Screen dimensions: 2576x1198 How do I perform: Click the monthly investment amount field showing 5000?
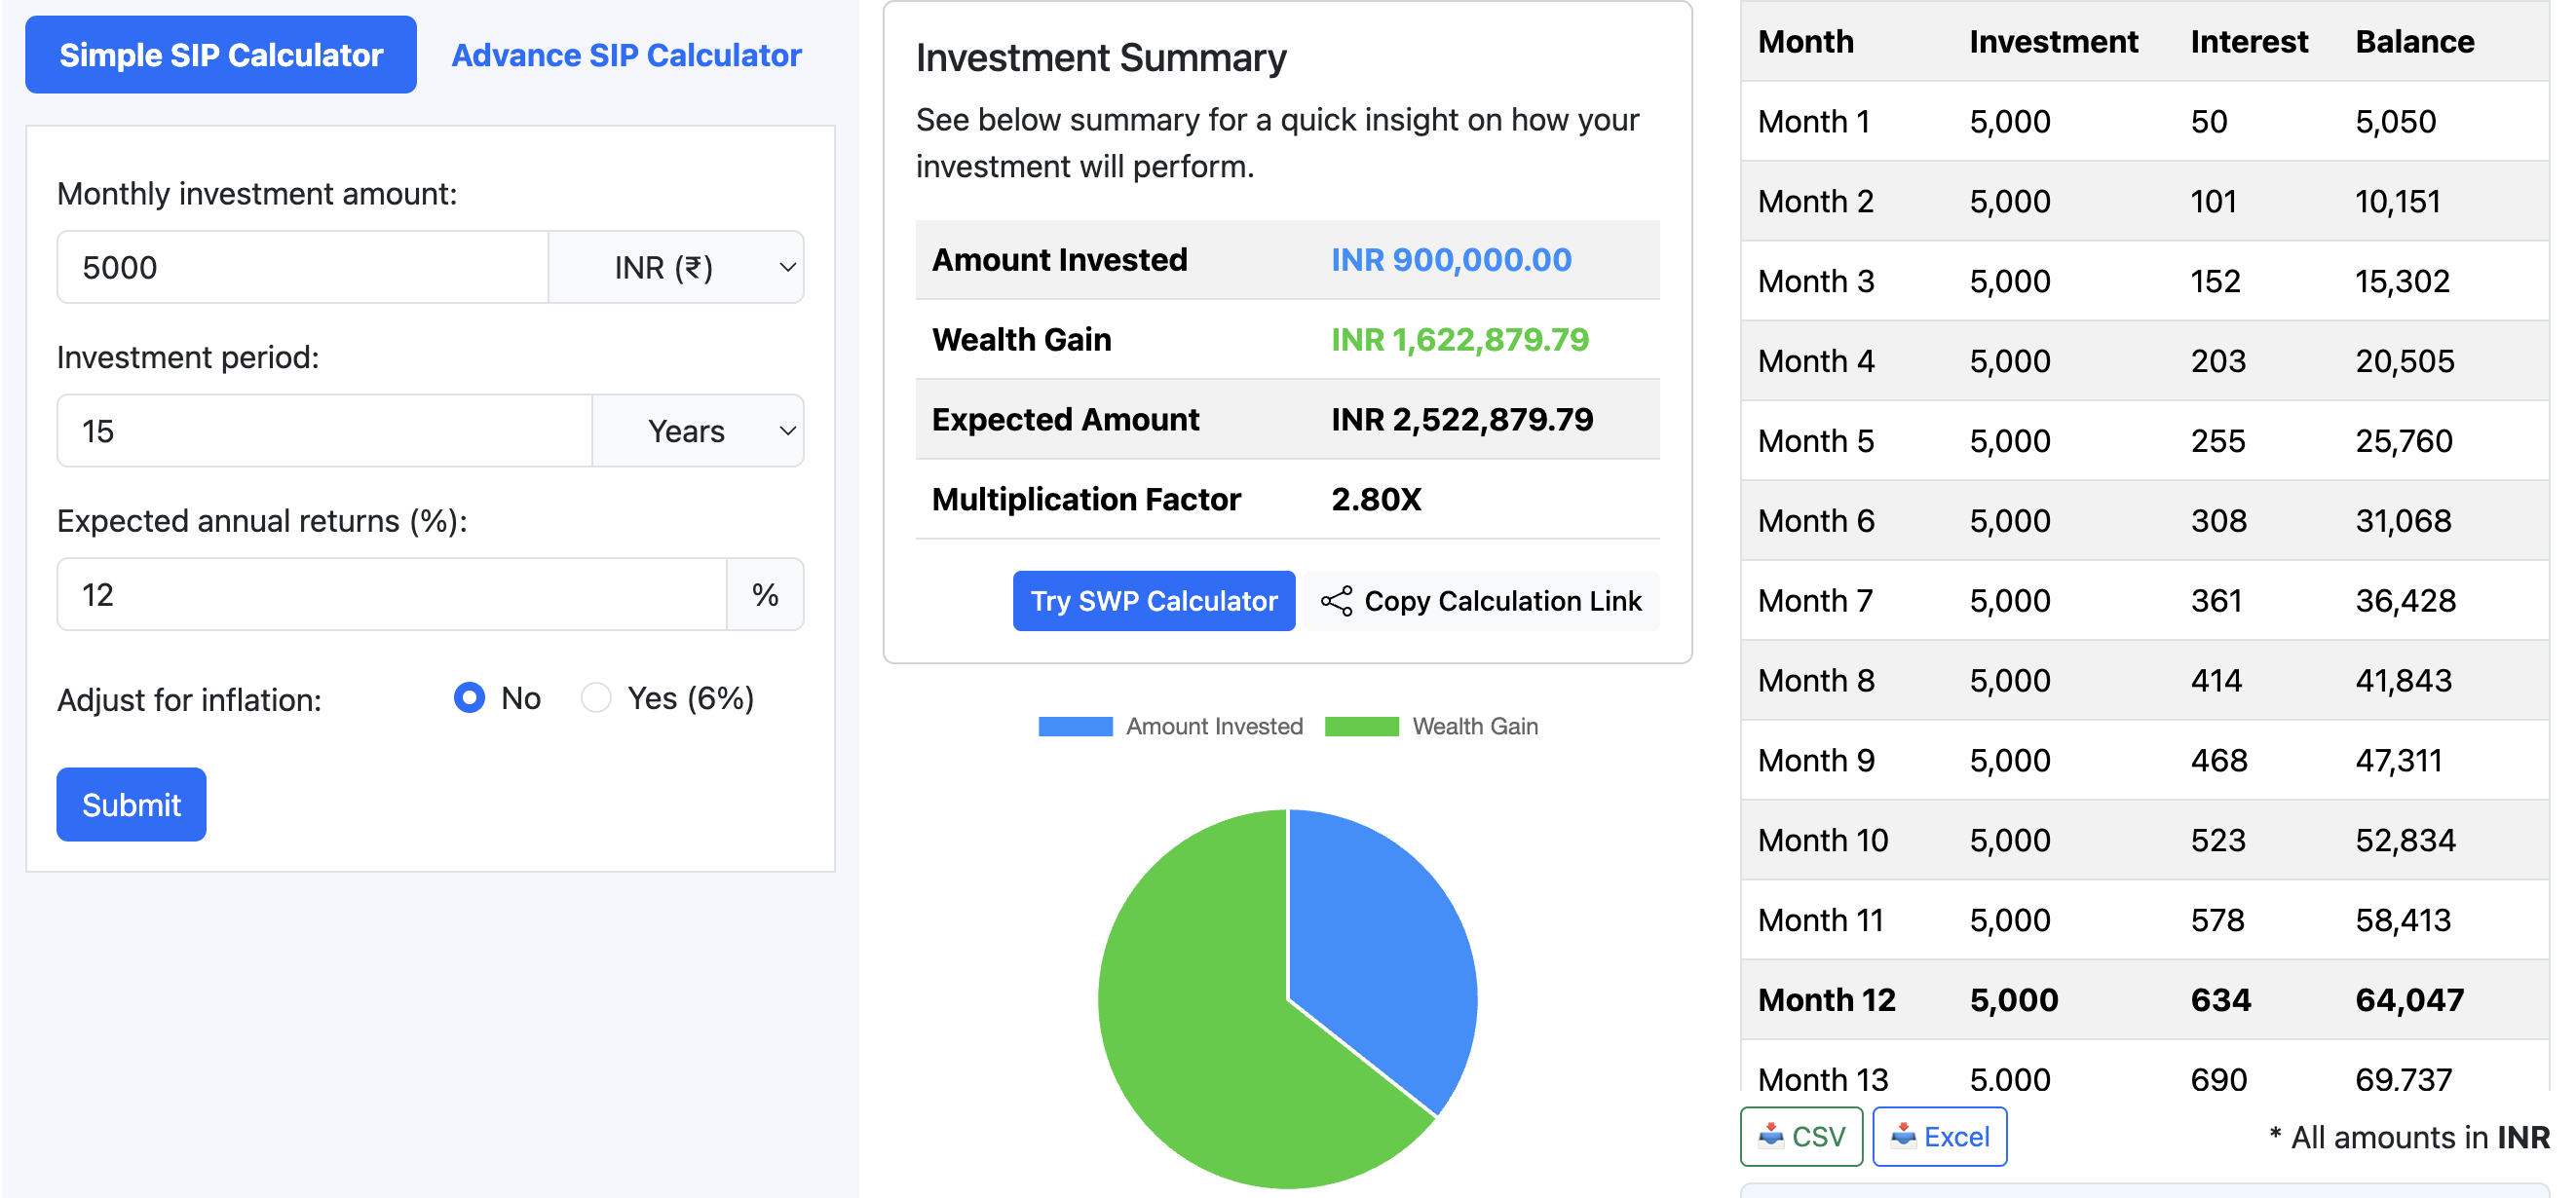click(x=300, y=266)
